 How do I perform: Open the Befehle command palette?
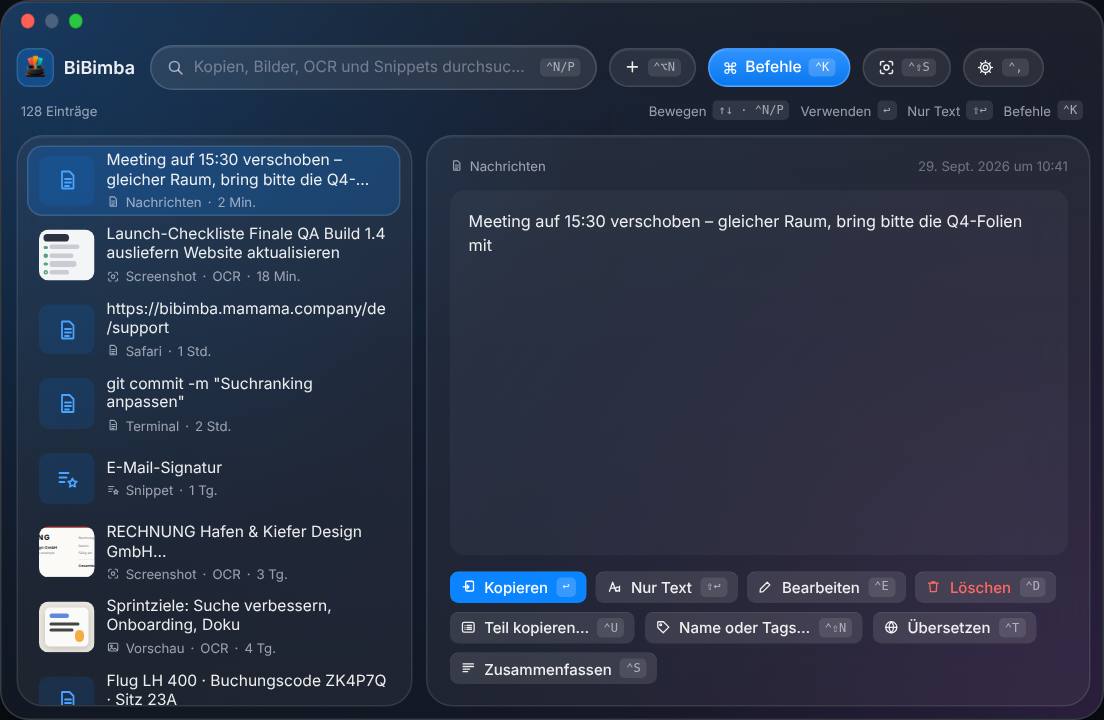click(779, 68)
